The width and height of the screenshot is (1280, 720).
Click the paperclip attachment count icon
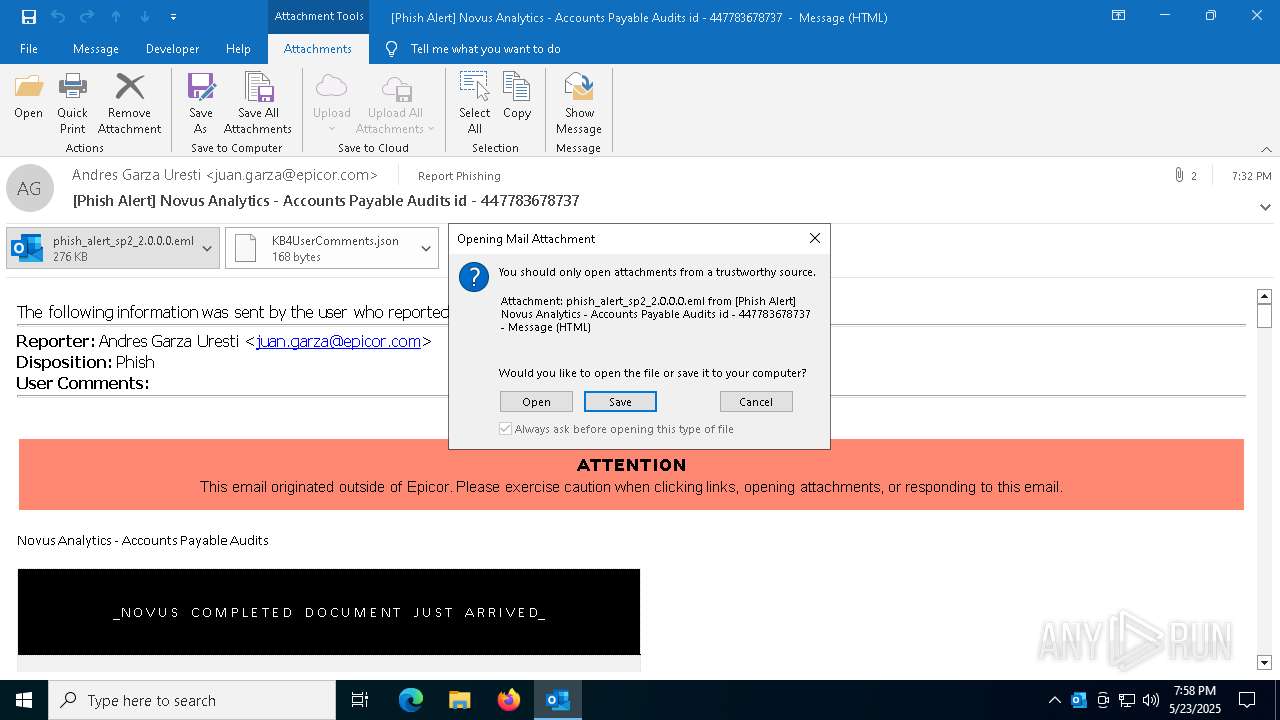pyautogui.click(x=1179, y=175)
